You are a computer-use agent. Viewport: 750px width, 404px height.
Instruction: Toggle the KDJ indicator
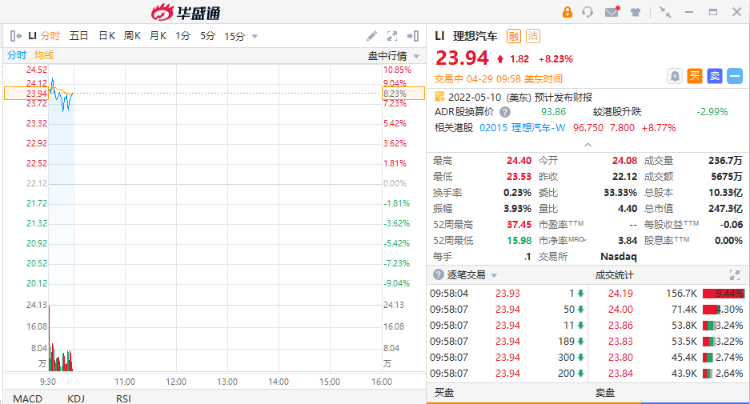coord(76,397)
